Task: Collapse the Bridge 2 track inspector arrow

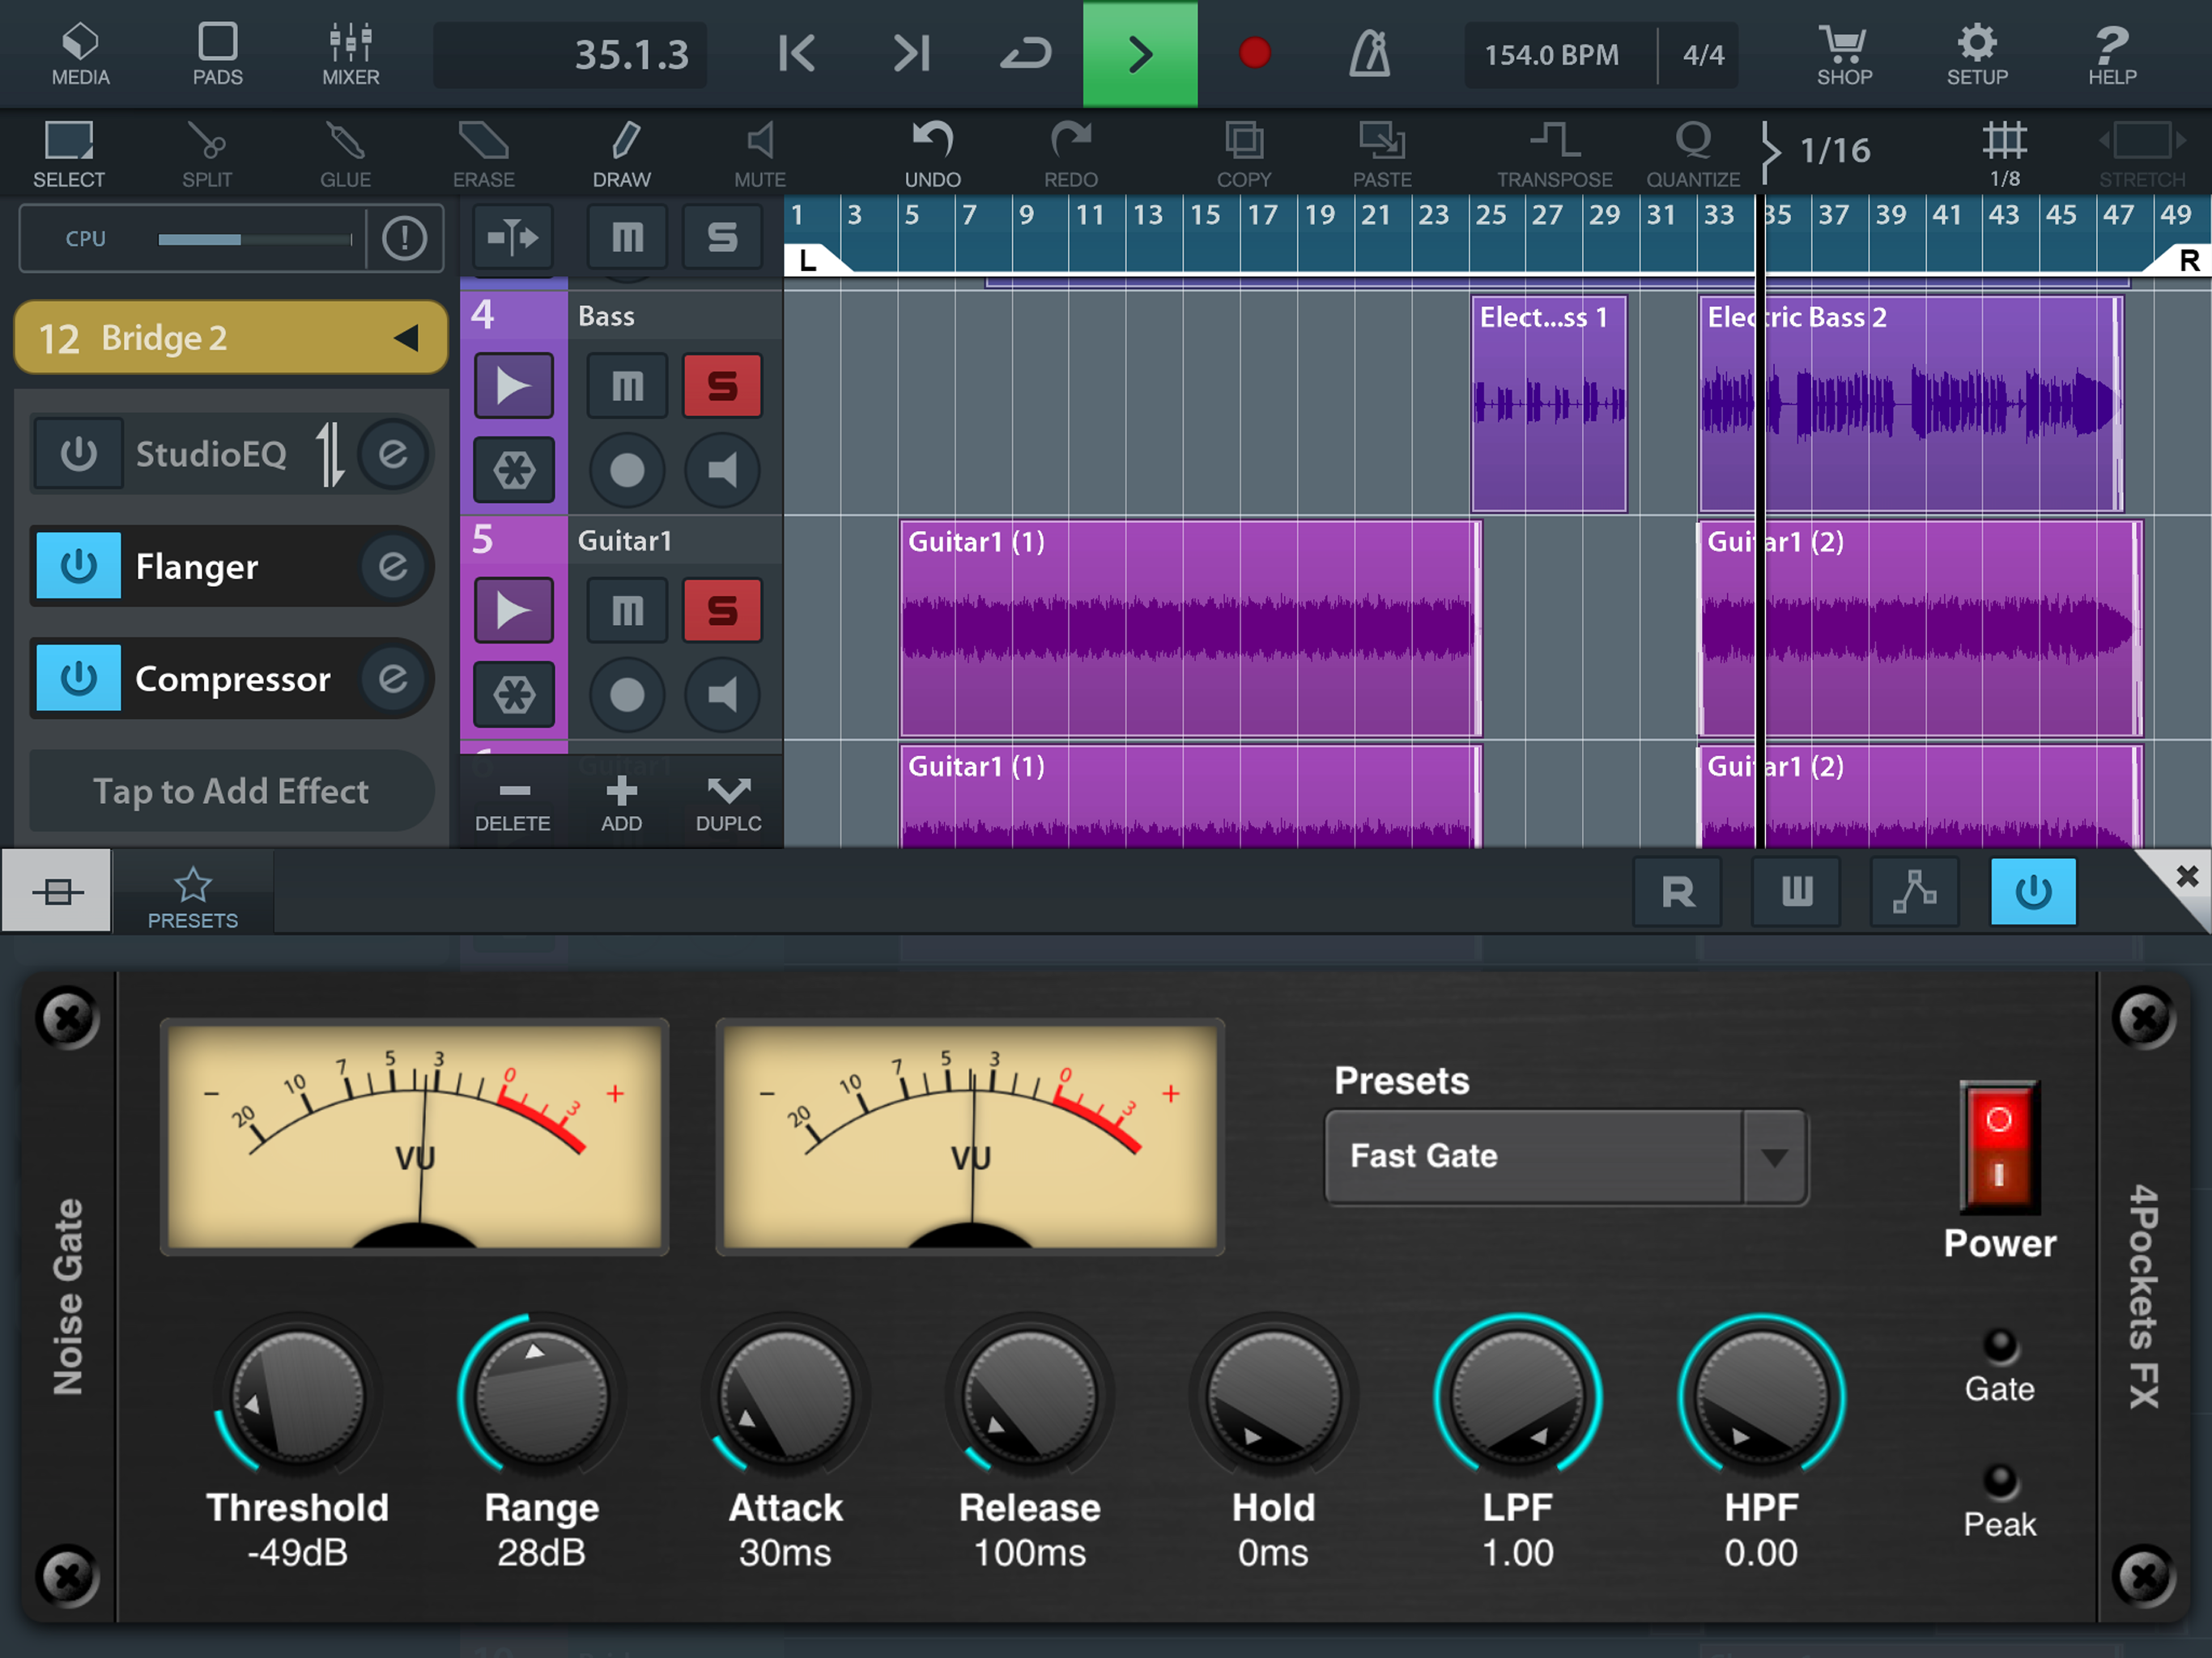Action: (x=405, y=338)
